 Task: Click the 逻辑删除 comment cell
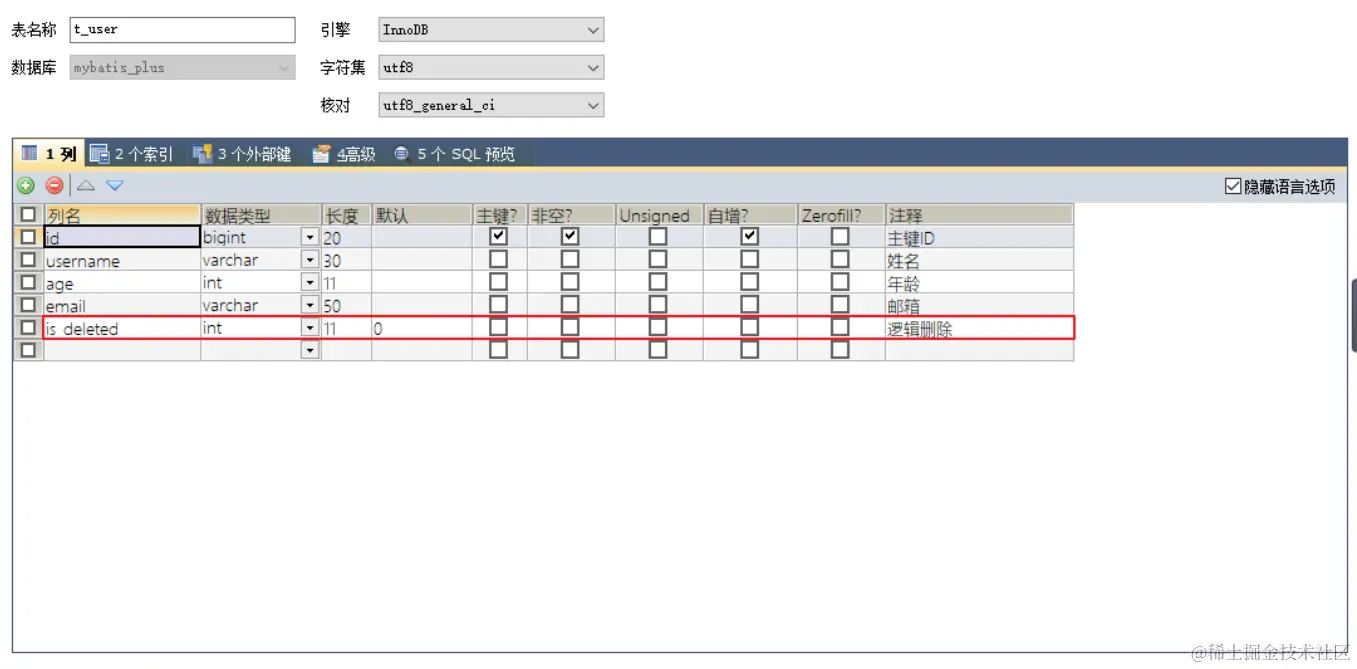[979, 328]
